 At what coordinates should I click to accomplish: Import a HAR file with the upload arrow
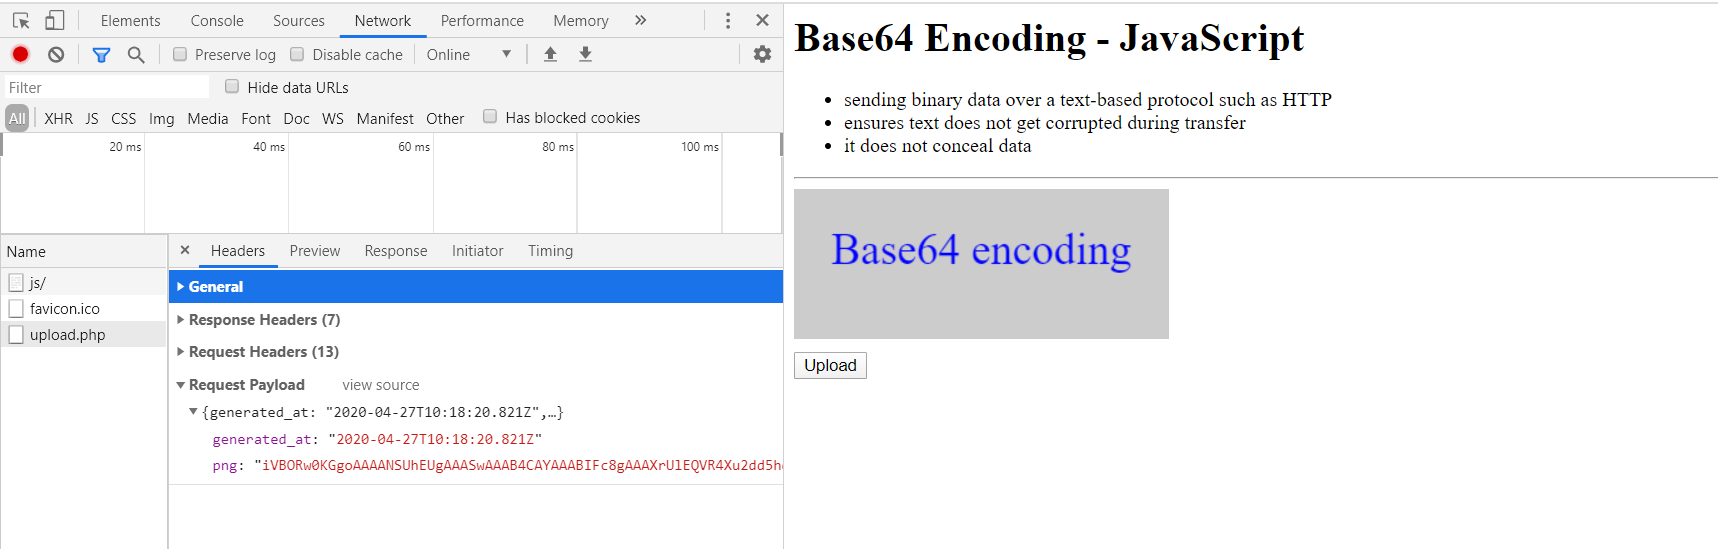point(550,54)
